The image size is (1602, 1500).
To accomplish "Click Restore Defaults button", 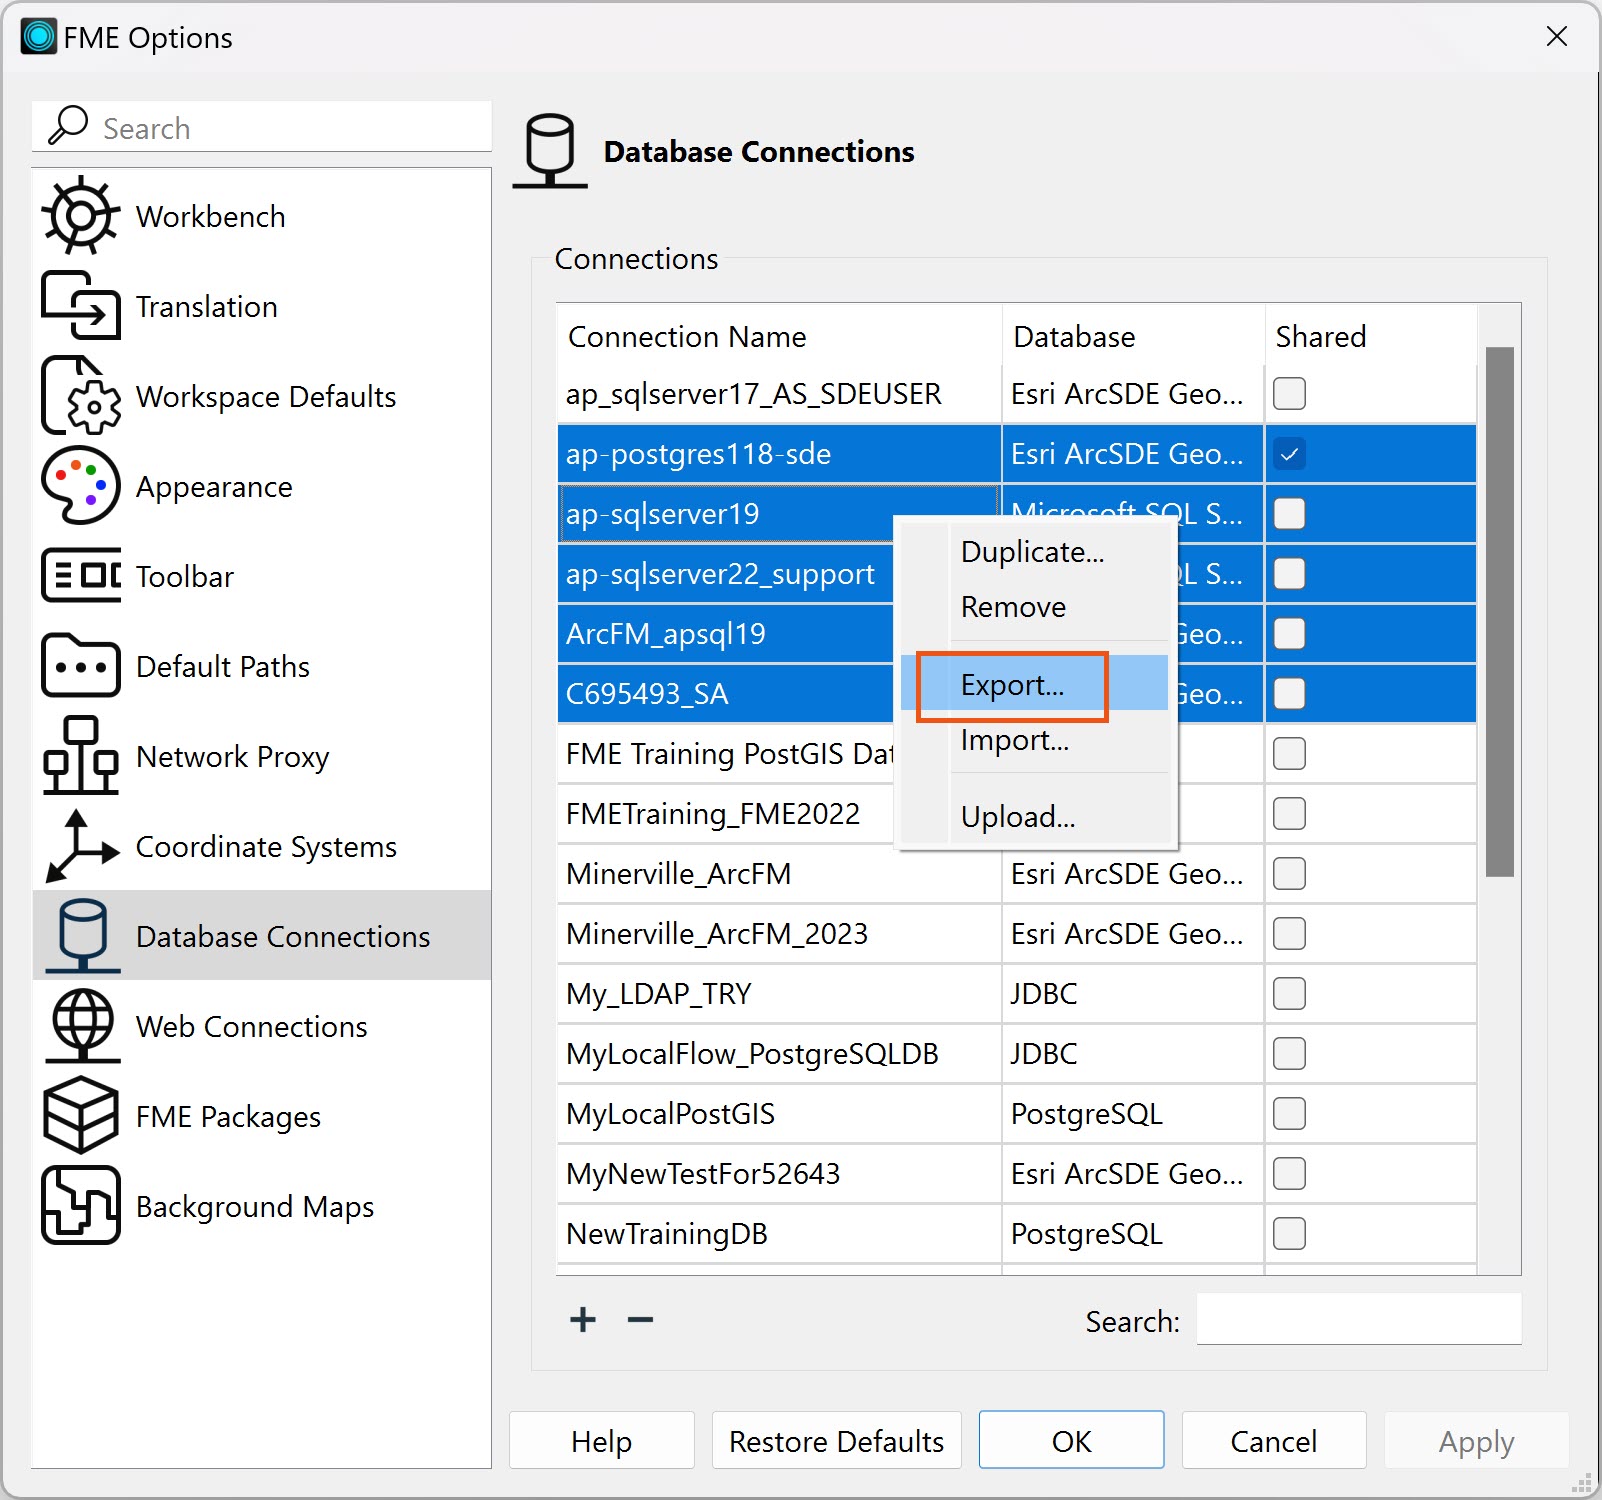I will point(837,1441).
